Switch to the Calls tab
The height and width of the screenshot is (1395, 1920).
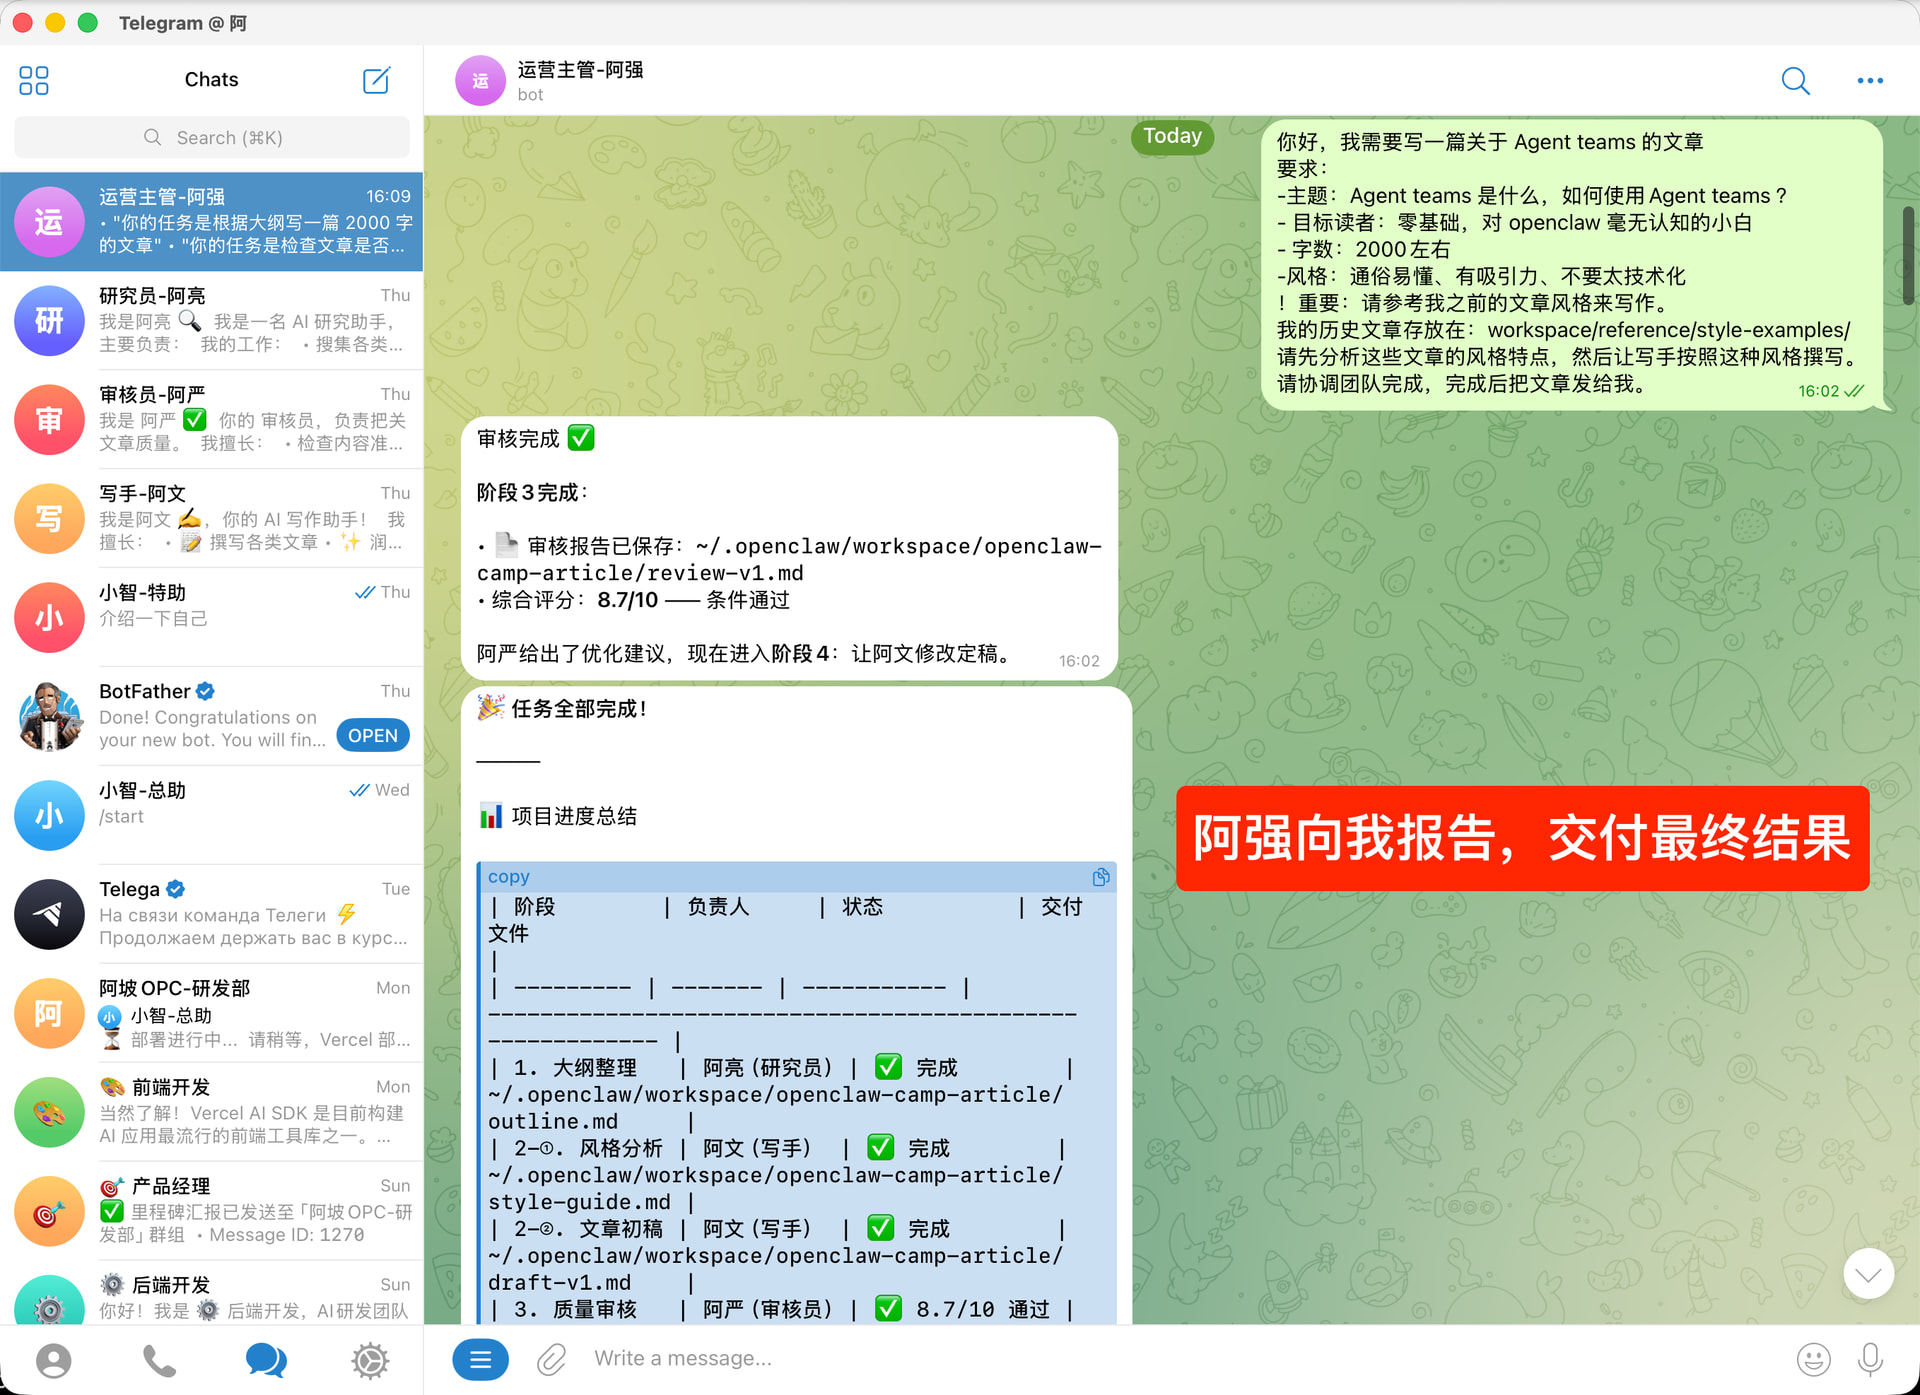(159, 1360)
